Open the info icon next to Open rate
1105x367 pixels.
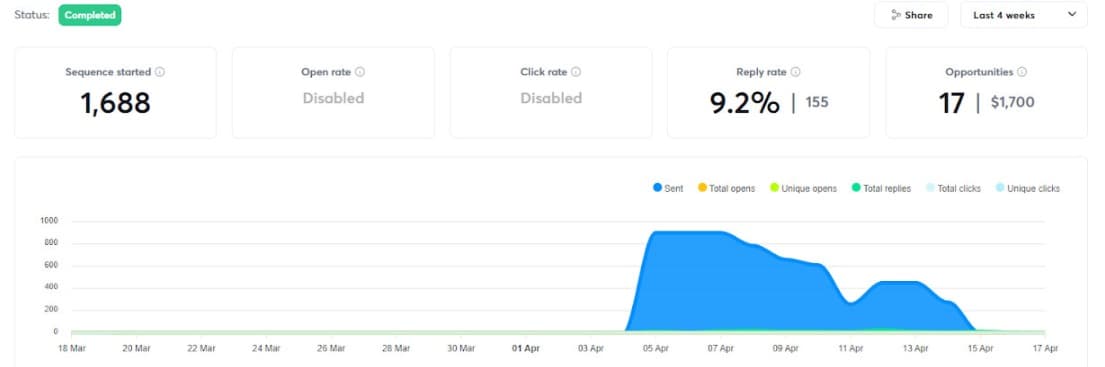coord(360,72)
